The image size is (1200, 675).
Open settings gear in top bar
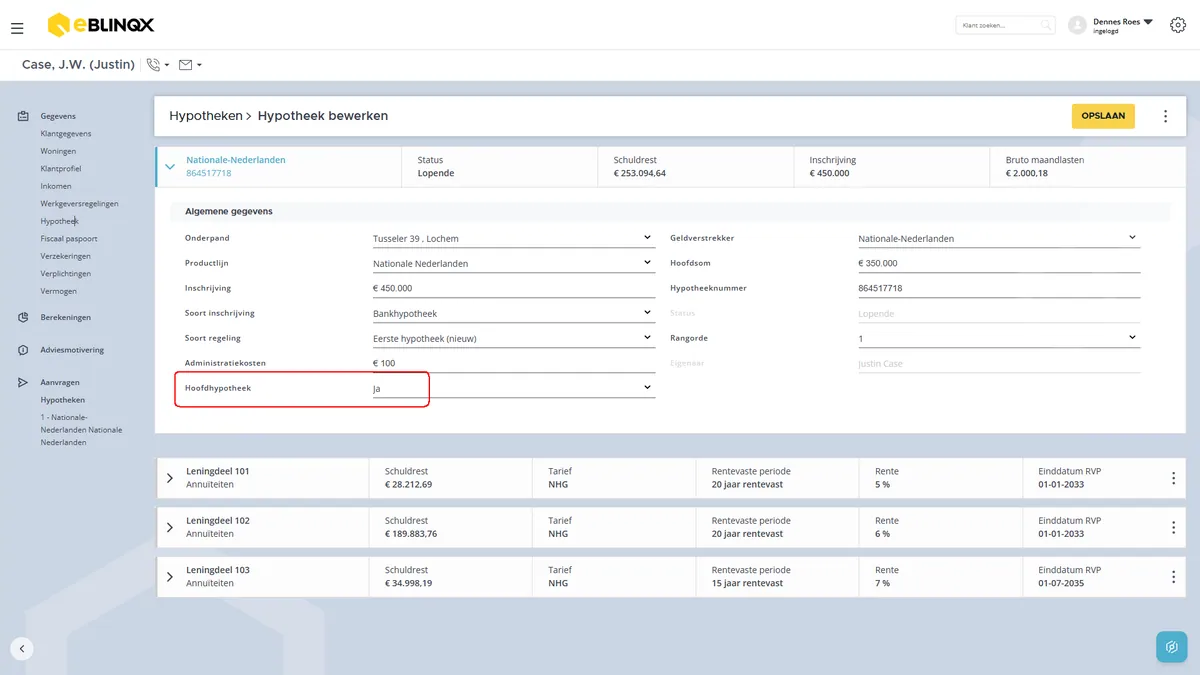(1177, 26)
